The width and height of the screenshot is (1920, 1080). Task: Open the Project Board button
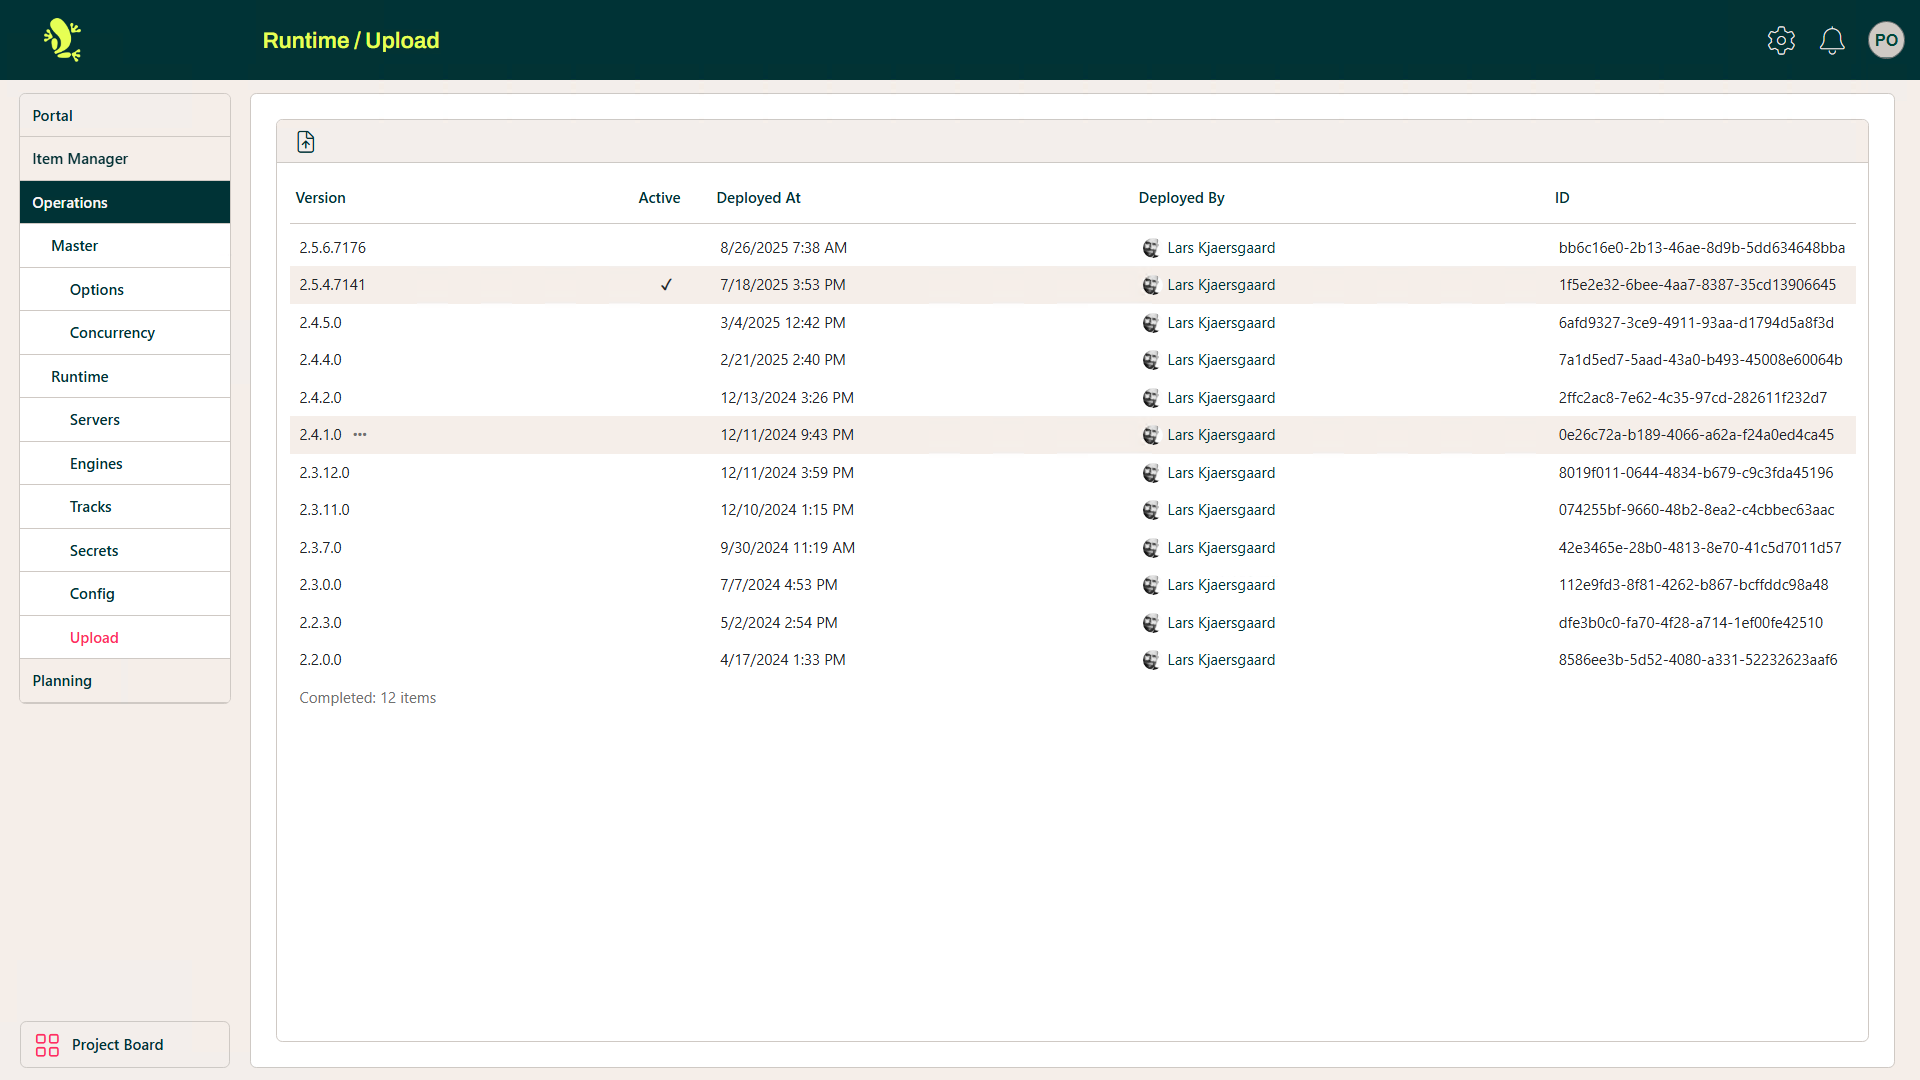(125, 1045)
